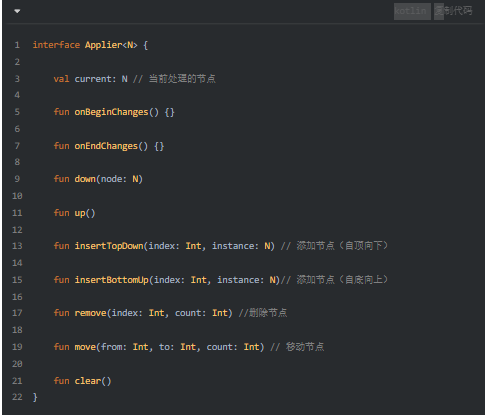Viewport: 485px width, 415px height.
Task: Click the text 'interface Applier<N> {'
Action: point(90,45)
